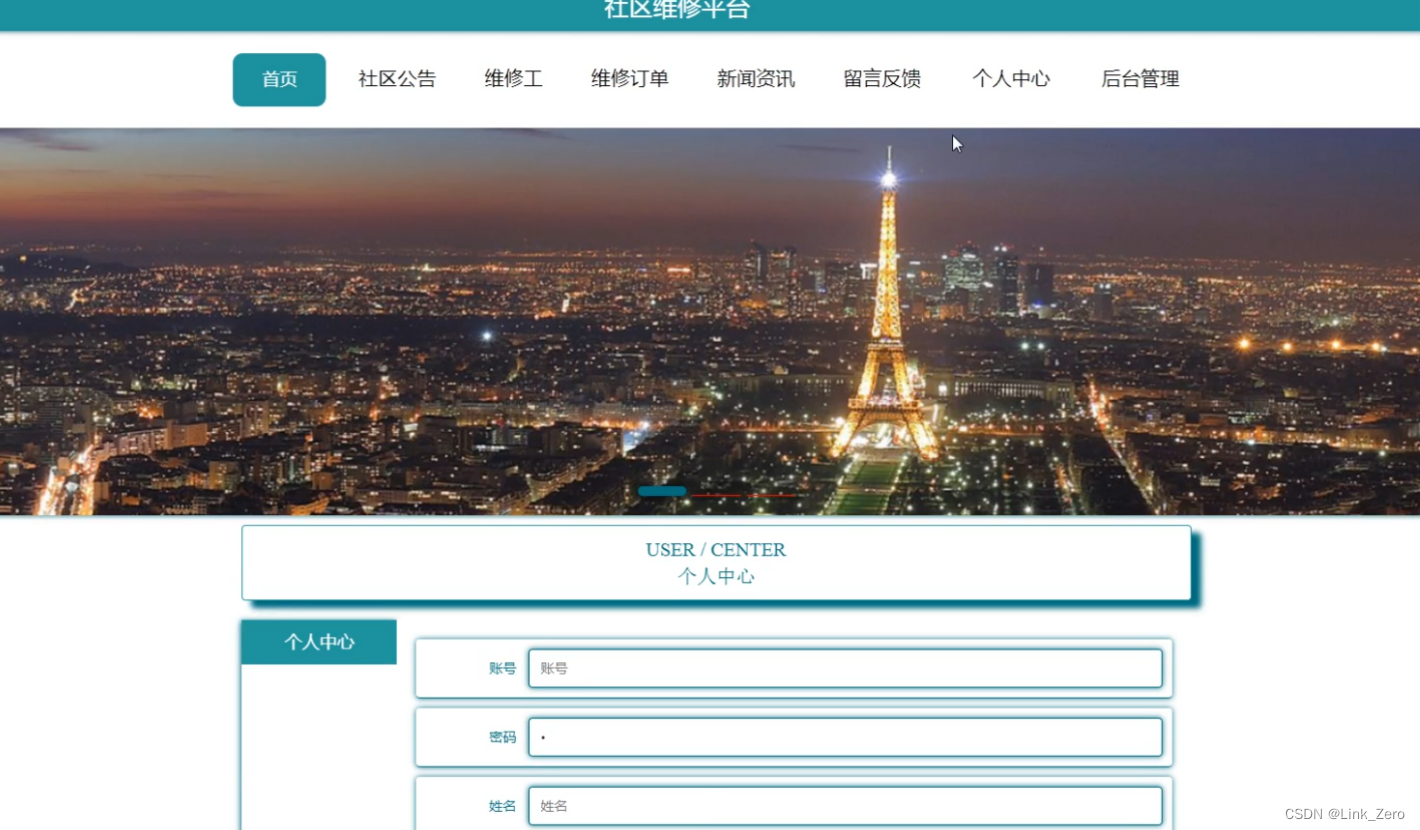Click the USER / CENTER heading
This screenshot has width=1420, height=830.
pos(715,549)
